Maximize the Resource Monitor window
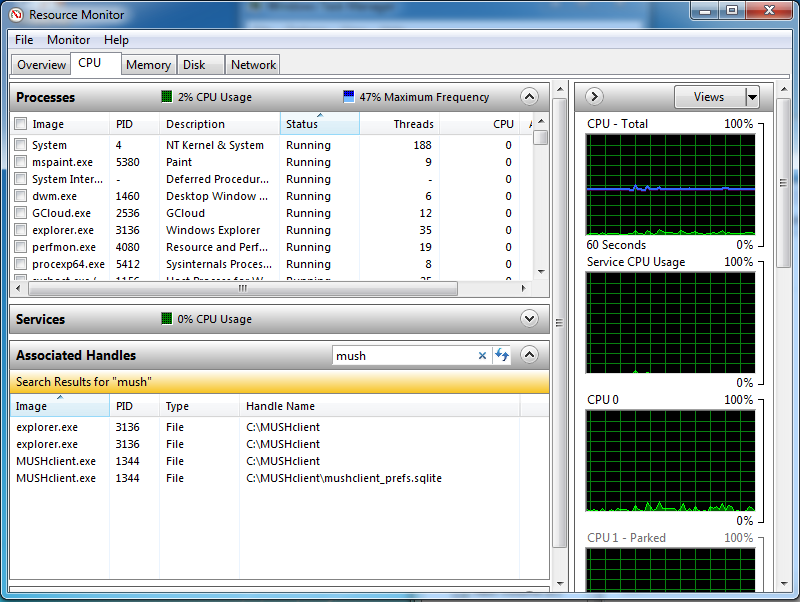The image size is (800, 602). point(732,11)
